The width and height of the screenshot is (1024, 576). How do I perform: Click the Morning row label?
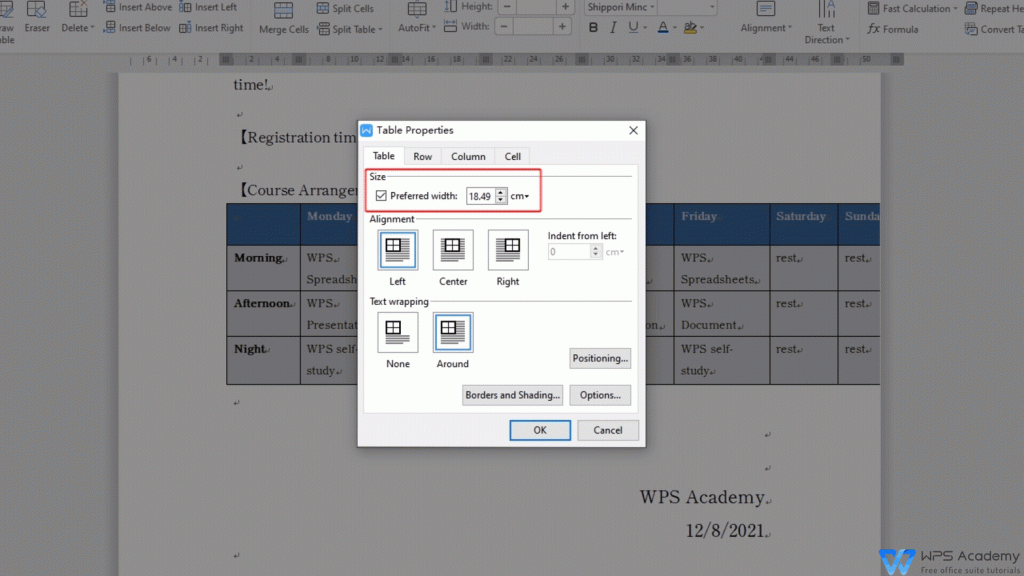coord(258,258)
